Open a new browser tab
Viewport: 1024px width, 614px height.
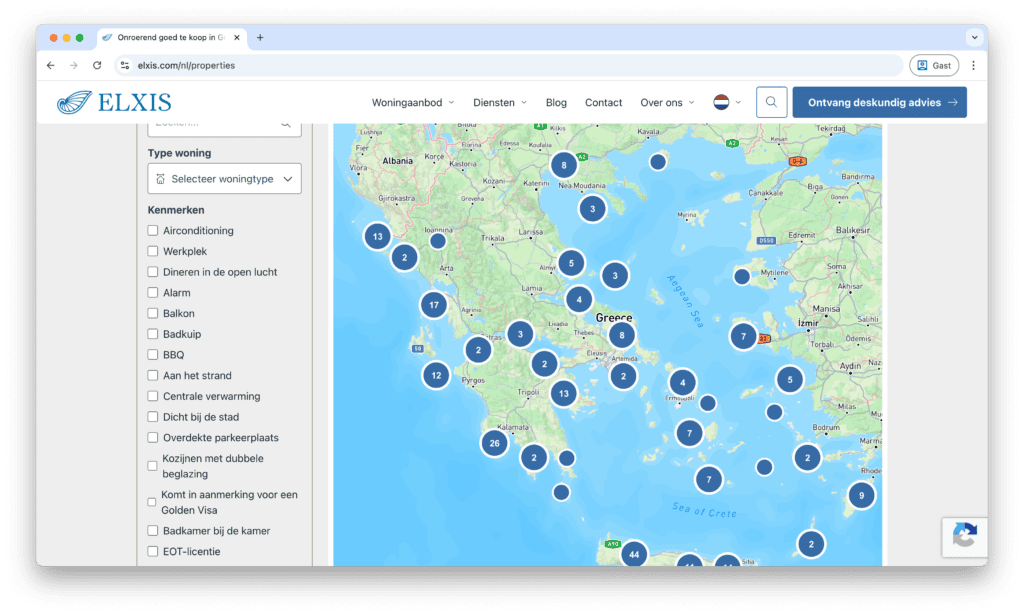point(260,37)
